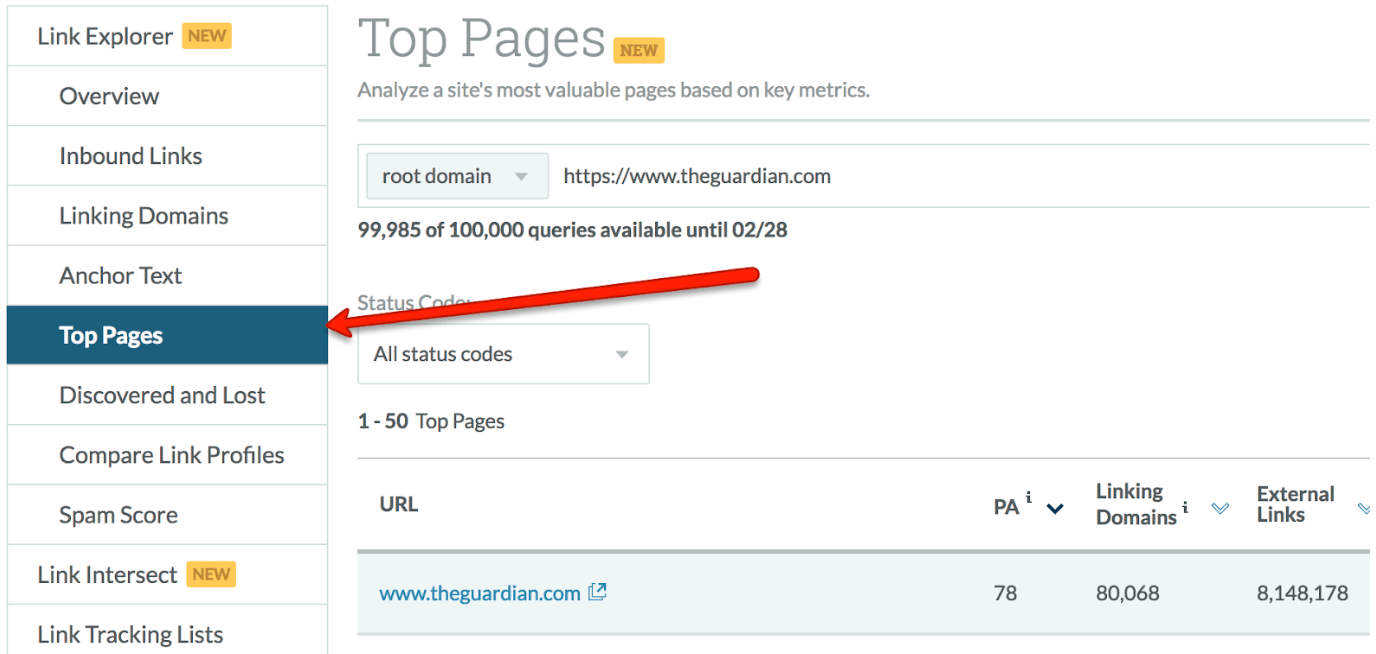Select PA value 78
This screenshot has width=1376, height=654.
[1005, 593]
